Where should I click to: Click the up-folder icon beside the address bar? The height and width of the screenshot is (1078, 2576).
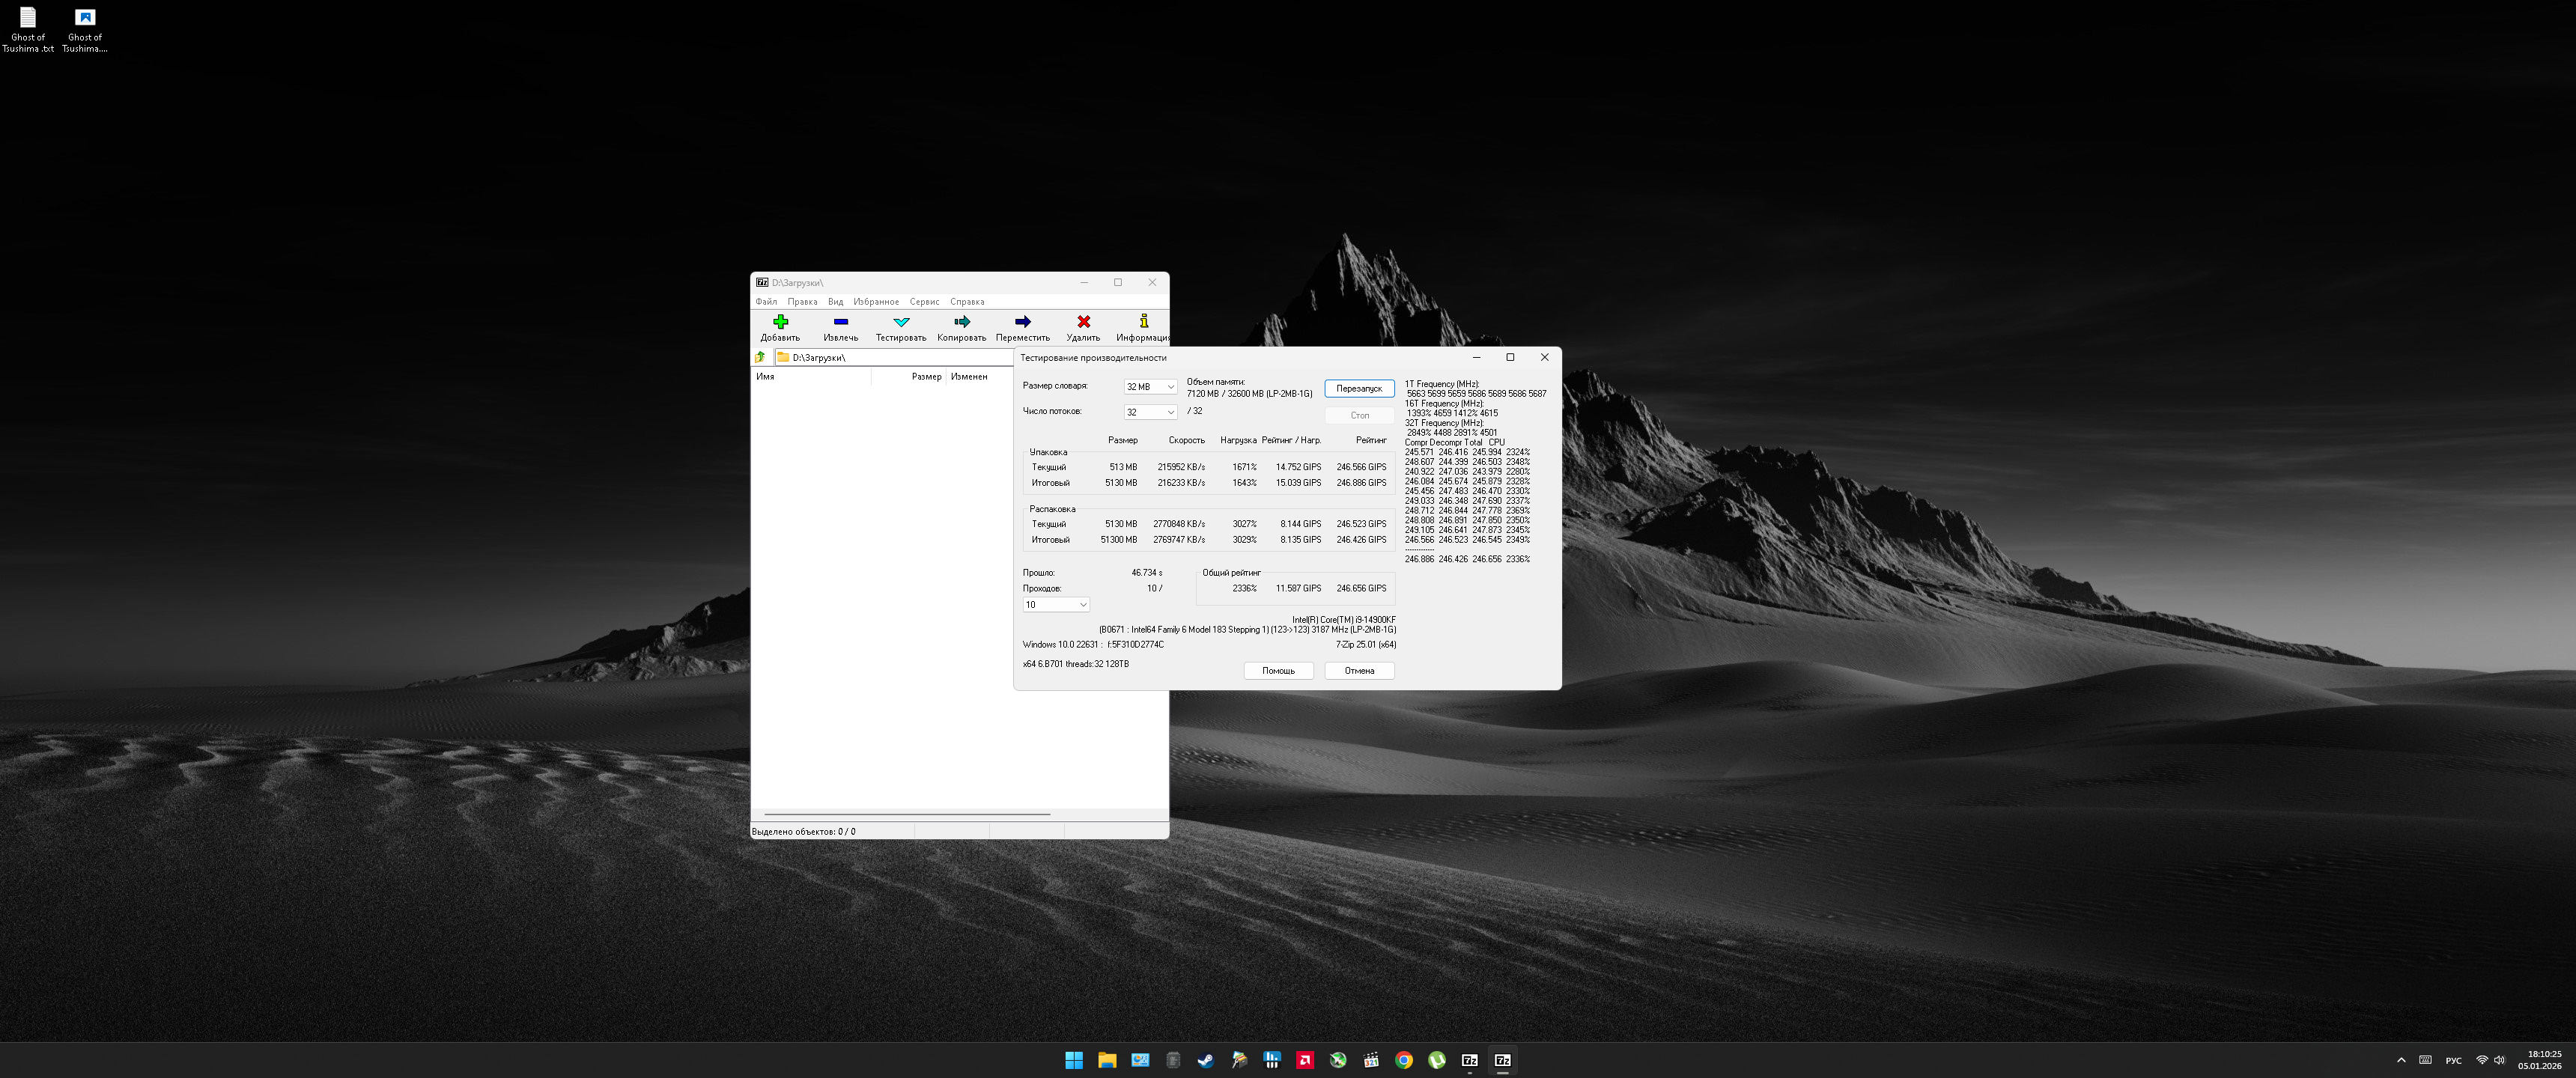click(761, 357)
